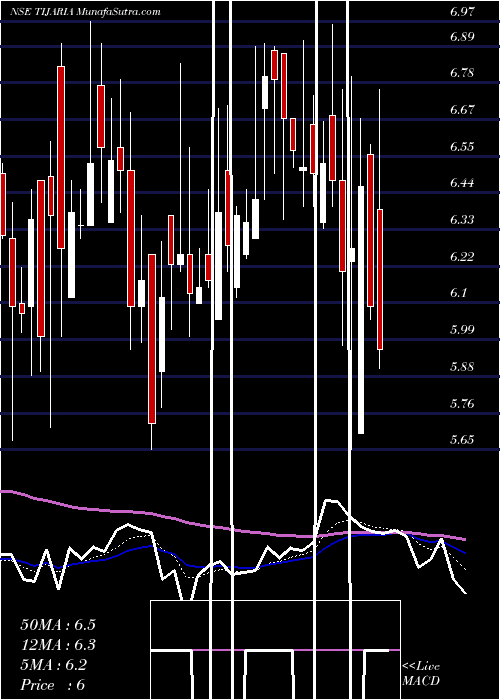Click the 5MA : 6.2 readout

(53, 665)
